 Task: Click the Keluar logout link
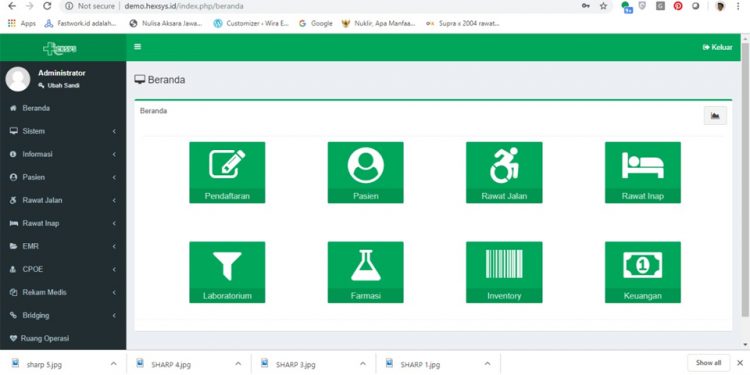tap(717, 47)
